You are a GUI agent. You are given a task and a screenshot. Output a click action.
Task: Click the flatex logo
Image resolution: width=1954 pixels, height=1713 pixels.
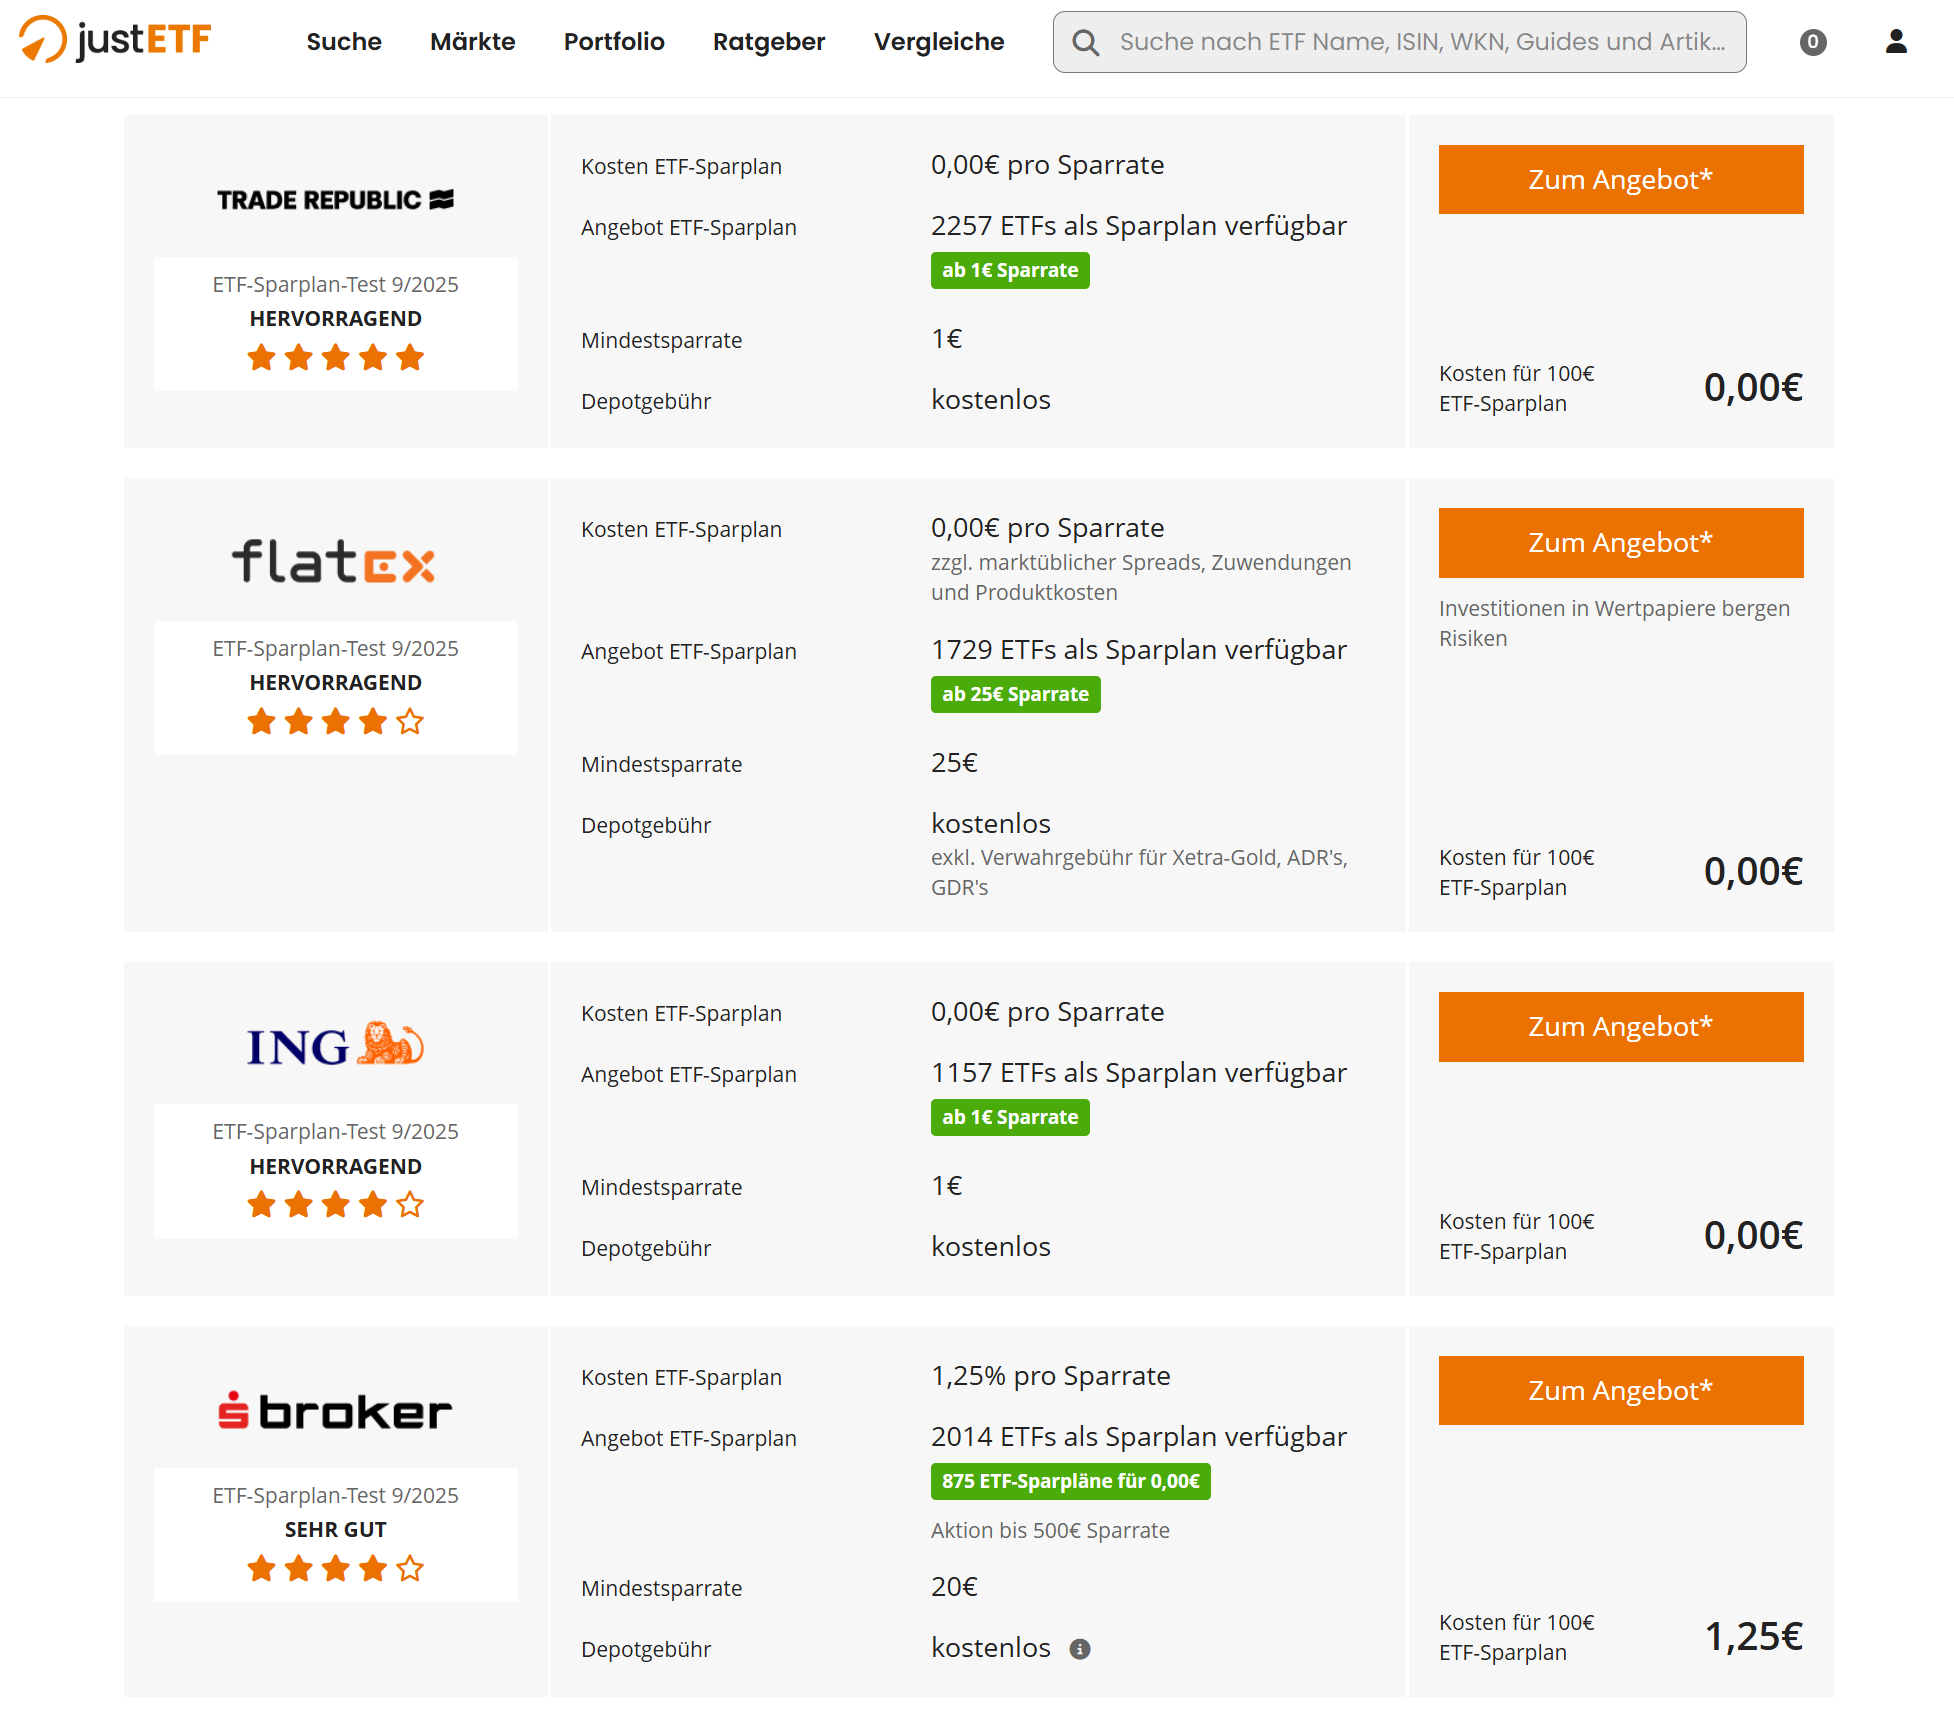coord(335,562)
